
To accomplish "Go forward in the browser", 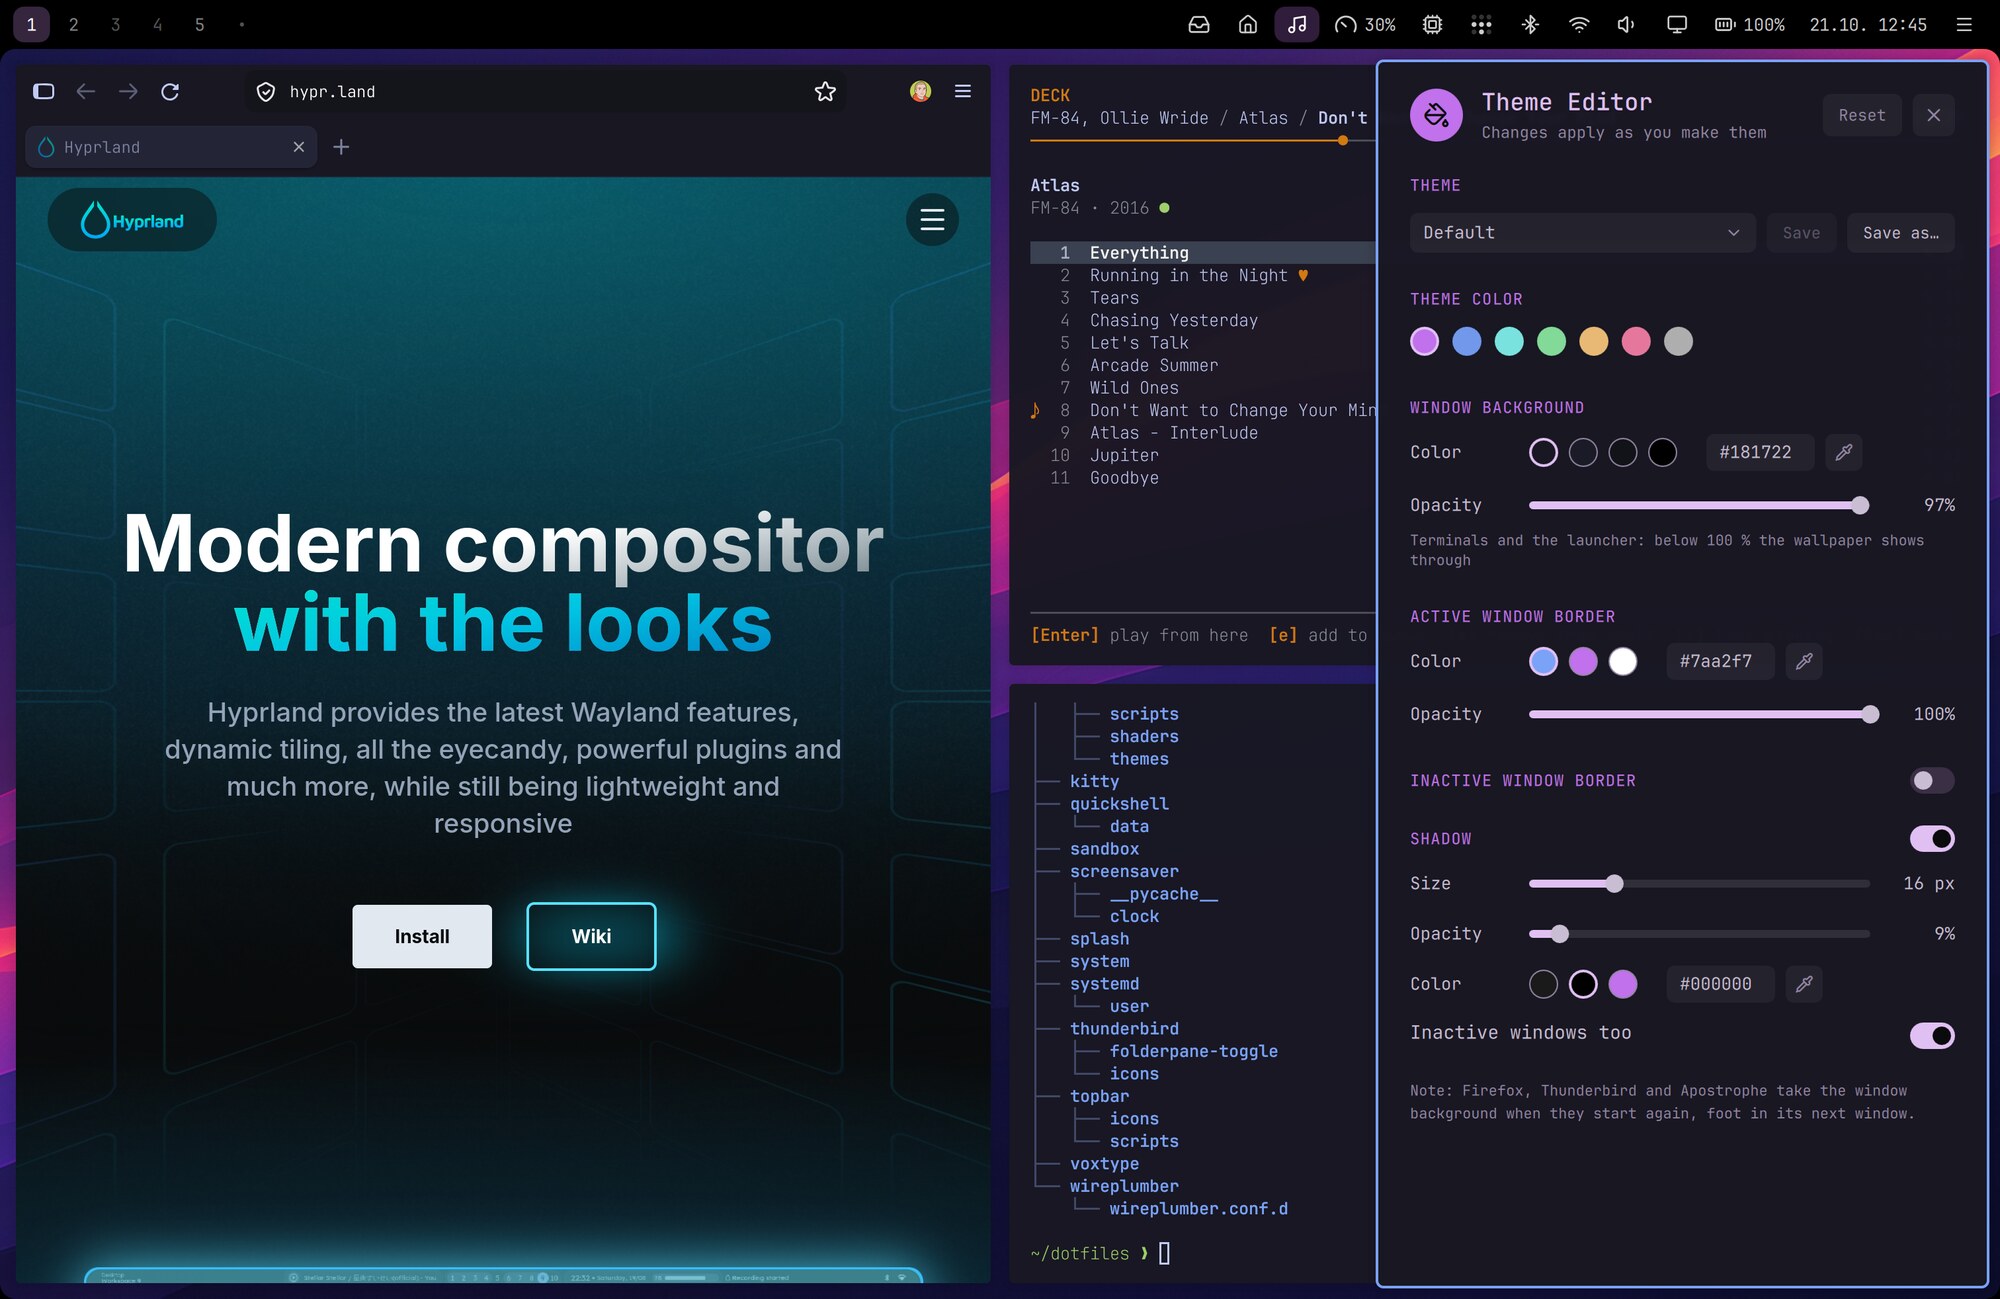I will pos(128,92).
